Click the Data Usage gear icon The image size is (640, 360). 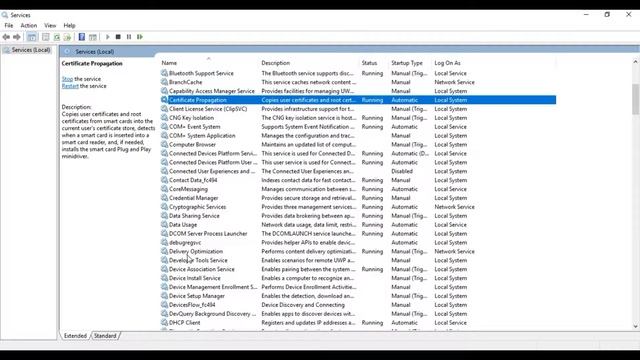[x=164, y=224]
